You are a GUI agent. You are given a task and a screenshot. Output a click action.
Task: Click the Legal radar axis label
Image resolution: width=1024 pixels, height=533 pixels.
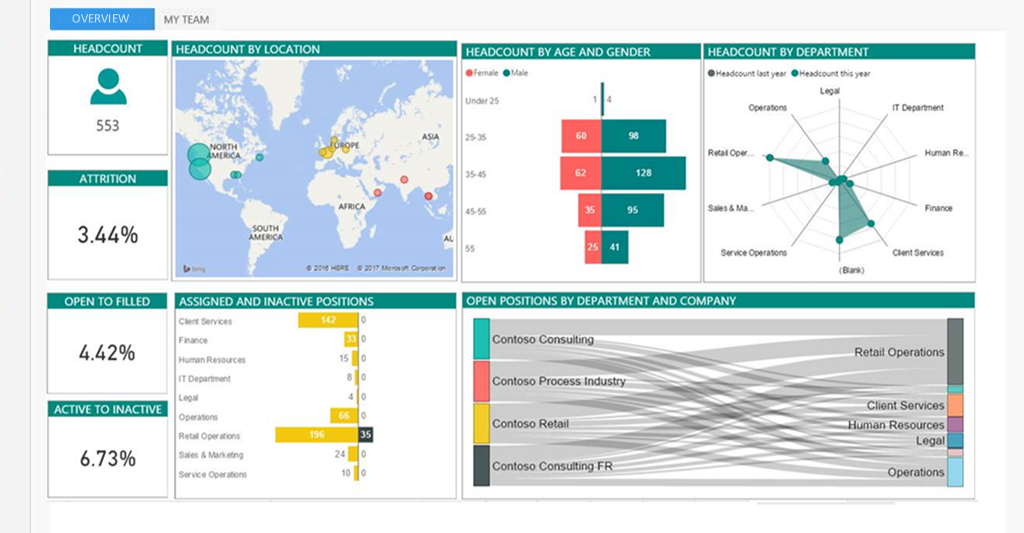[830, 91]
